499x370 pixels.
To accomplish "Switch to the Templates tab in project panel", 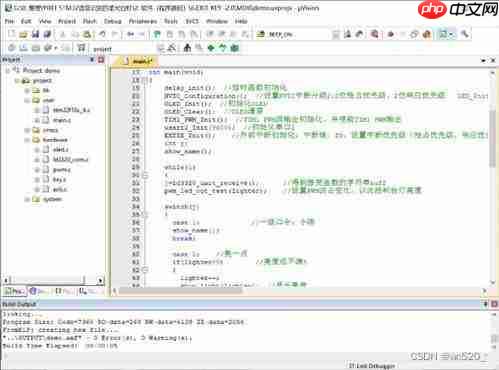I will tap(87, 291).
